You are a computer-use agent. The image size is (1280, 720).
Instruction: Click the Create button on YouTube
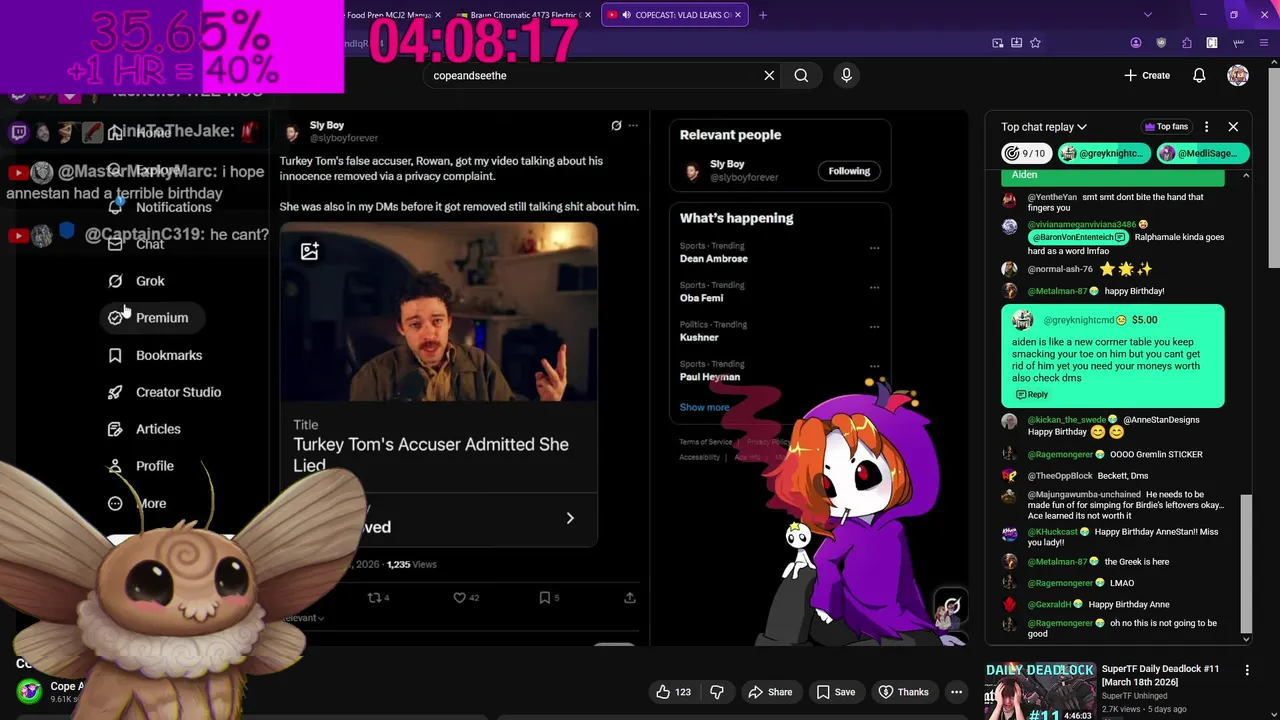(x=1147, y=75)
